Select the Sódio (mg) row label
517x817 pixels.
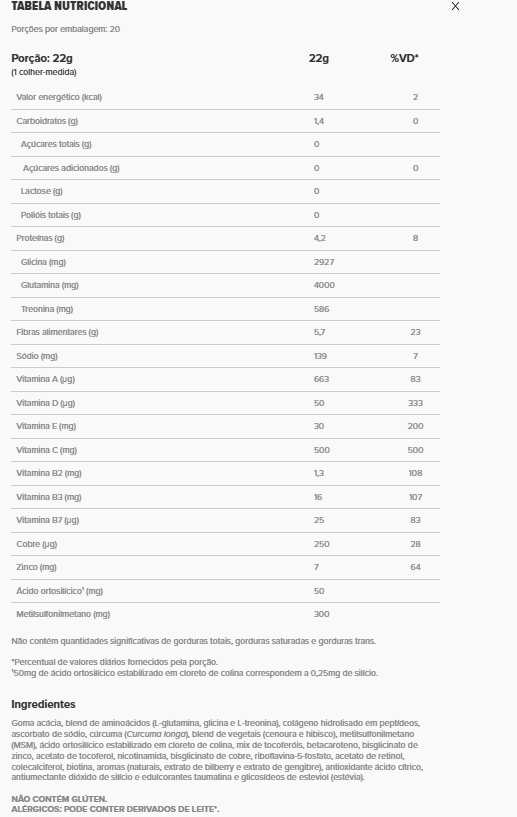pos(36,356)
